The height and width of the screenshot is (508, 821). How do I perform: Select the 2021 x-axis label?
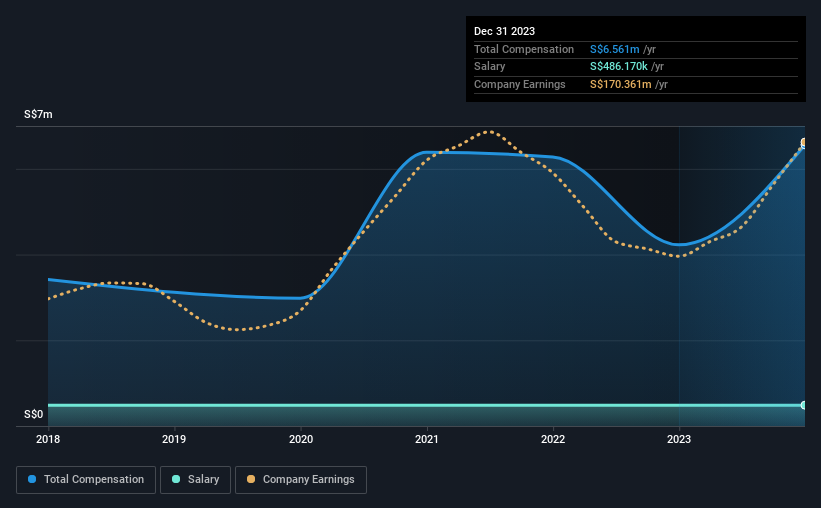427,439
